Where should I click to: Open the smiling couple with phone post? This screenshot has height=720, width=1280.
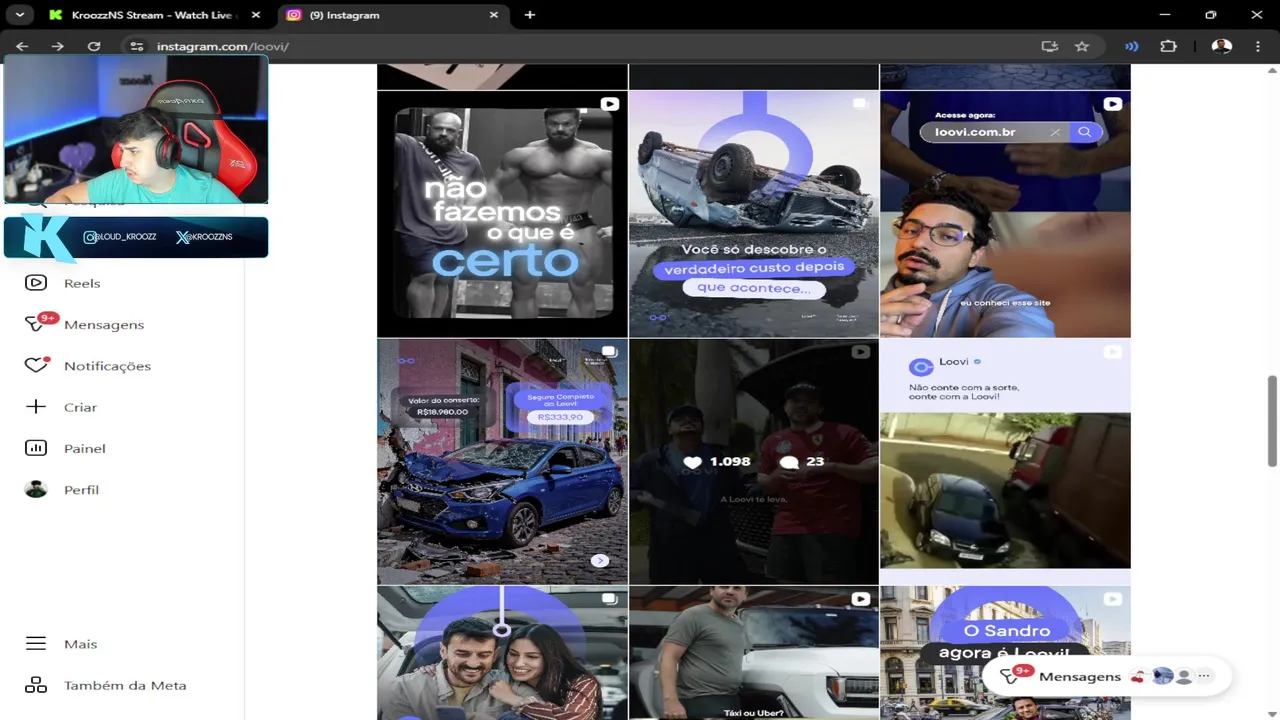pos(502,653)
